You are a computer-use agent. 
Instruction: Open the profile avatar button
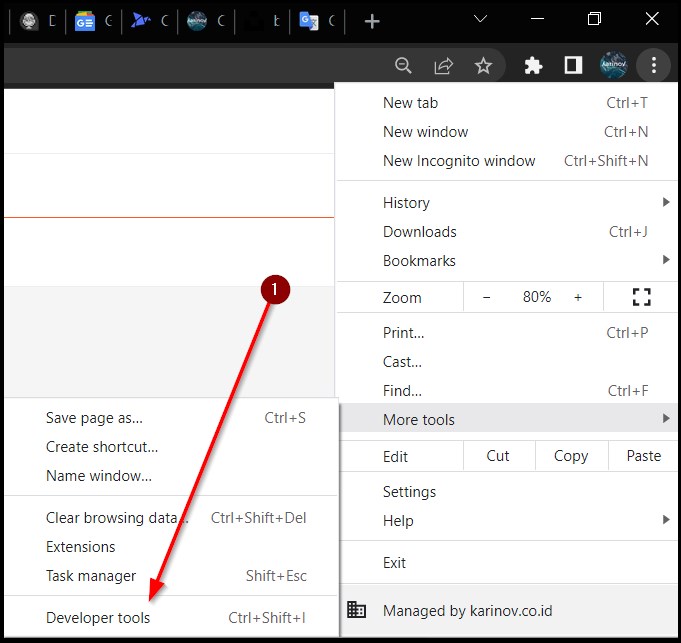pyautogui.click(x=613, y=66)
